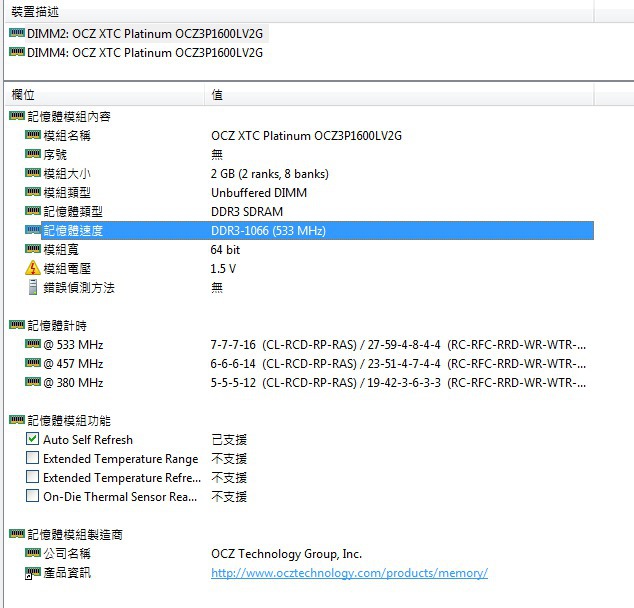Select value 2 GB (2 ranks, 8 banks)
Screen dimensions: 634x608
coord(270,174)
